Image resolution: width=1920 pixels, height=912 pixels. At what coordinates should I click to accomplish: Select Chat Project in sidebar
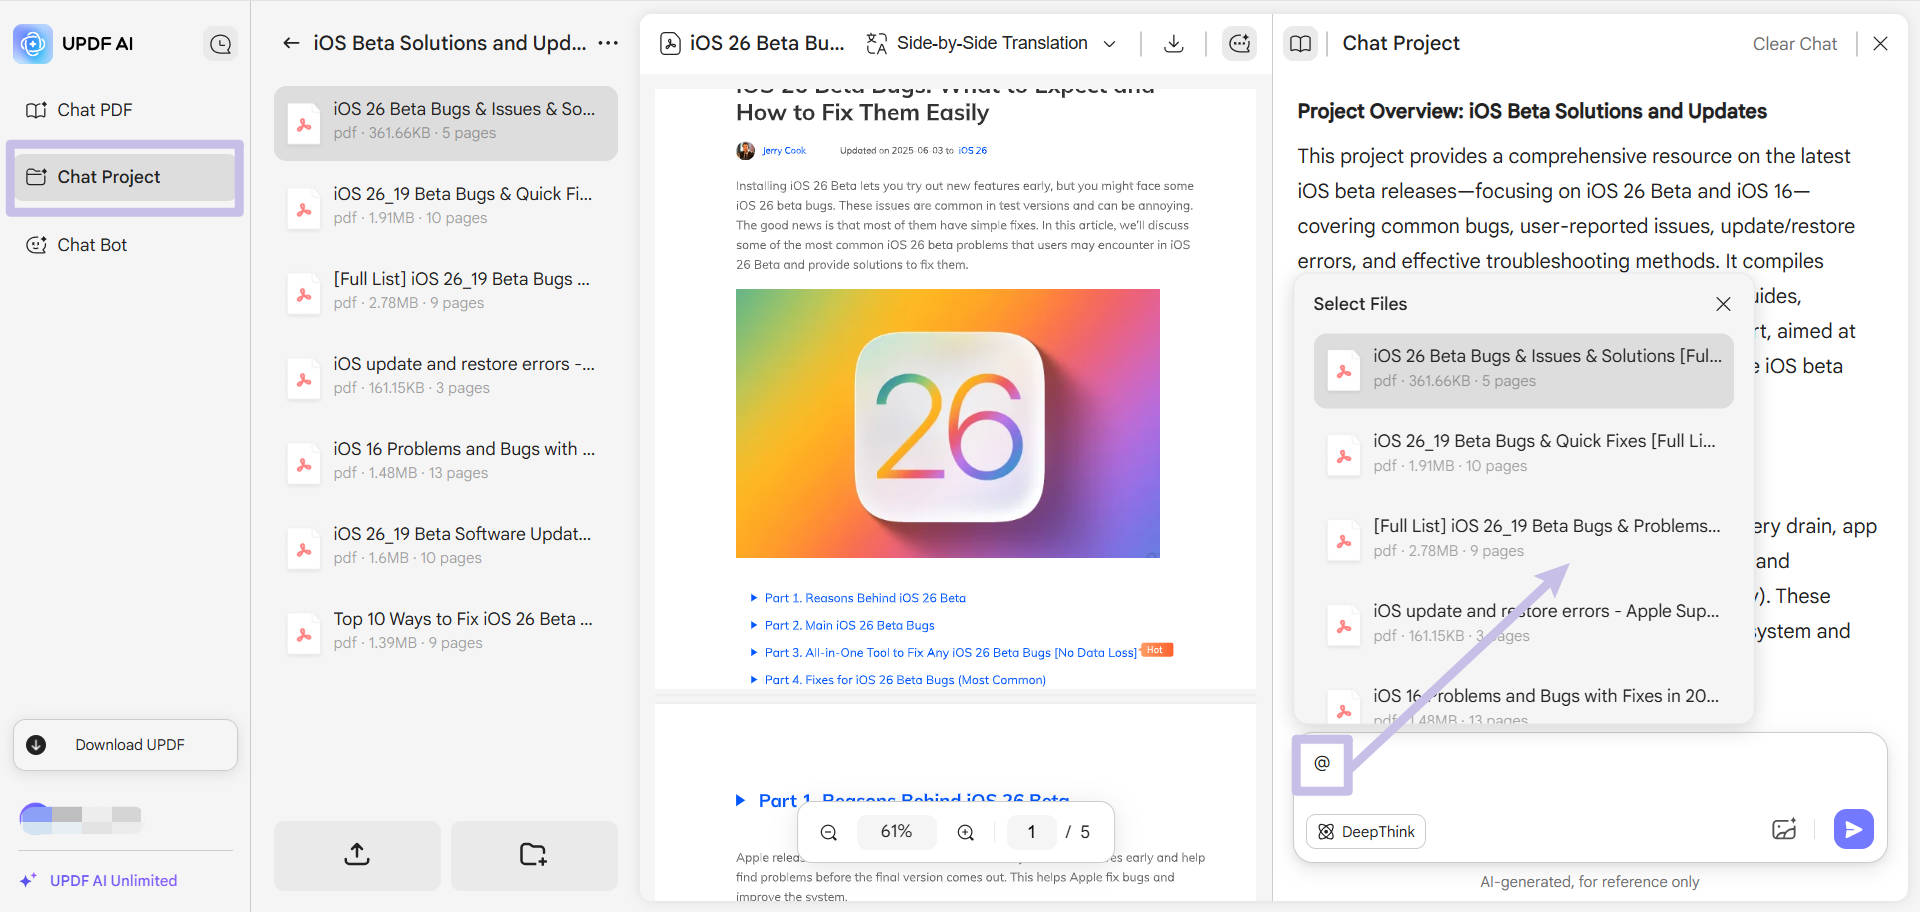click(125, 177)
